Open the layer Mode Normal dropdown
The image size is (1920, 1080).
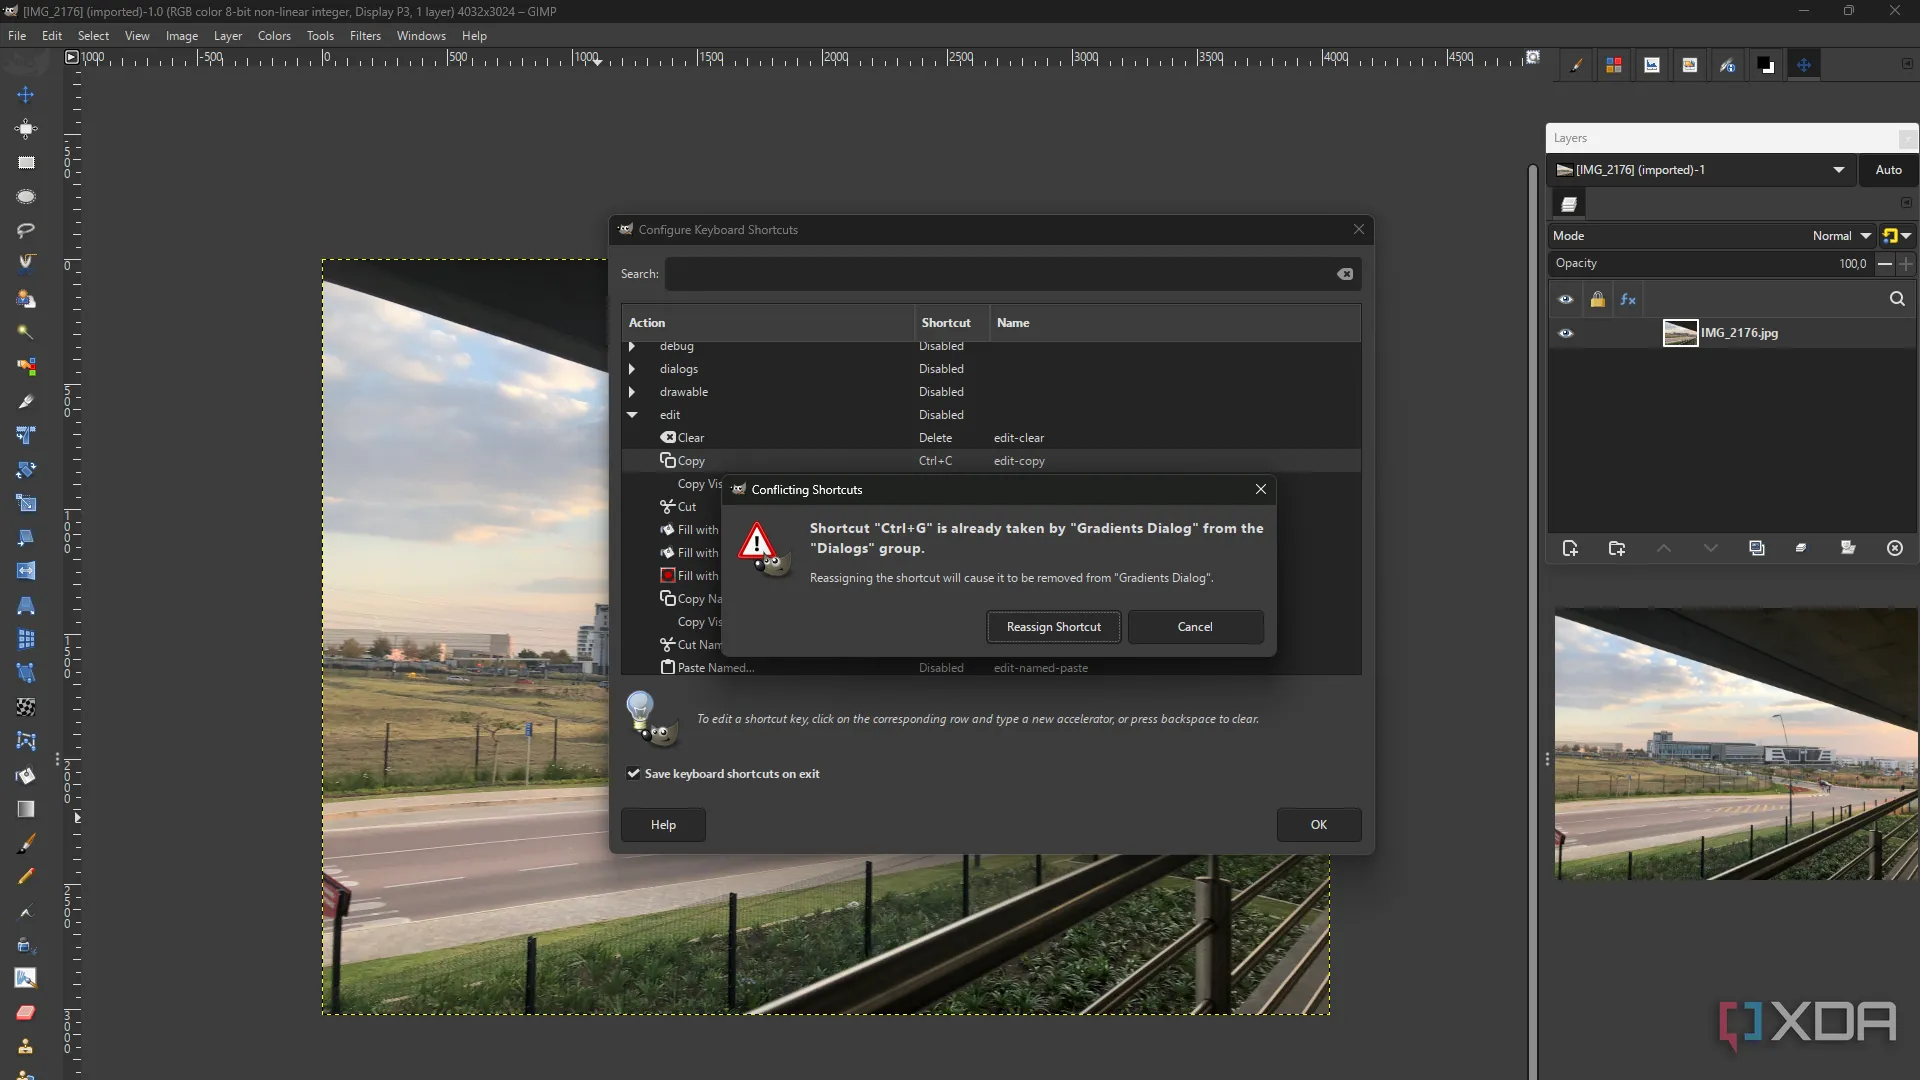(1840, 236)
